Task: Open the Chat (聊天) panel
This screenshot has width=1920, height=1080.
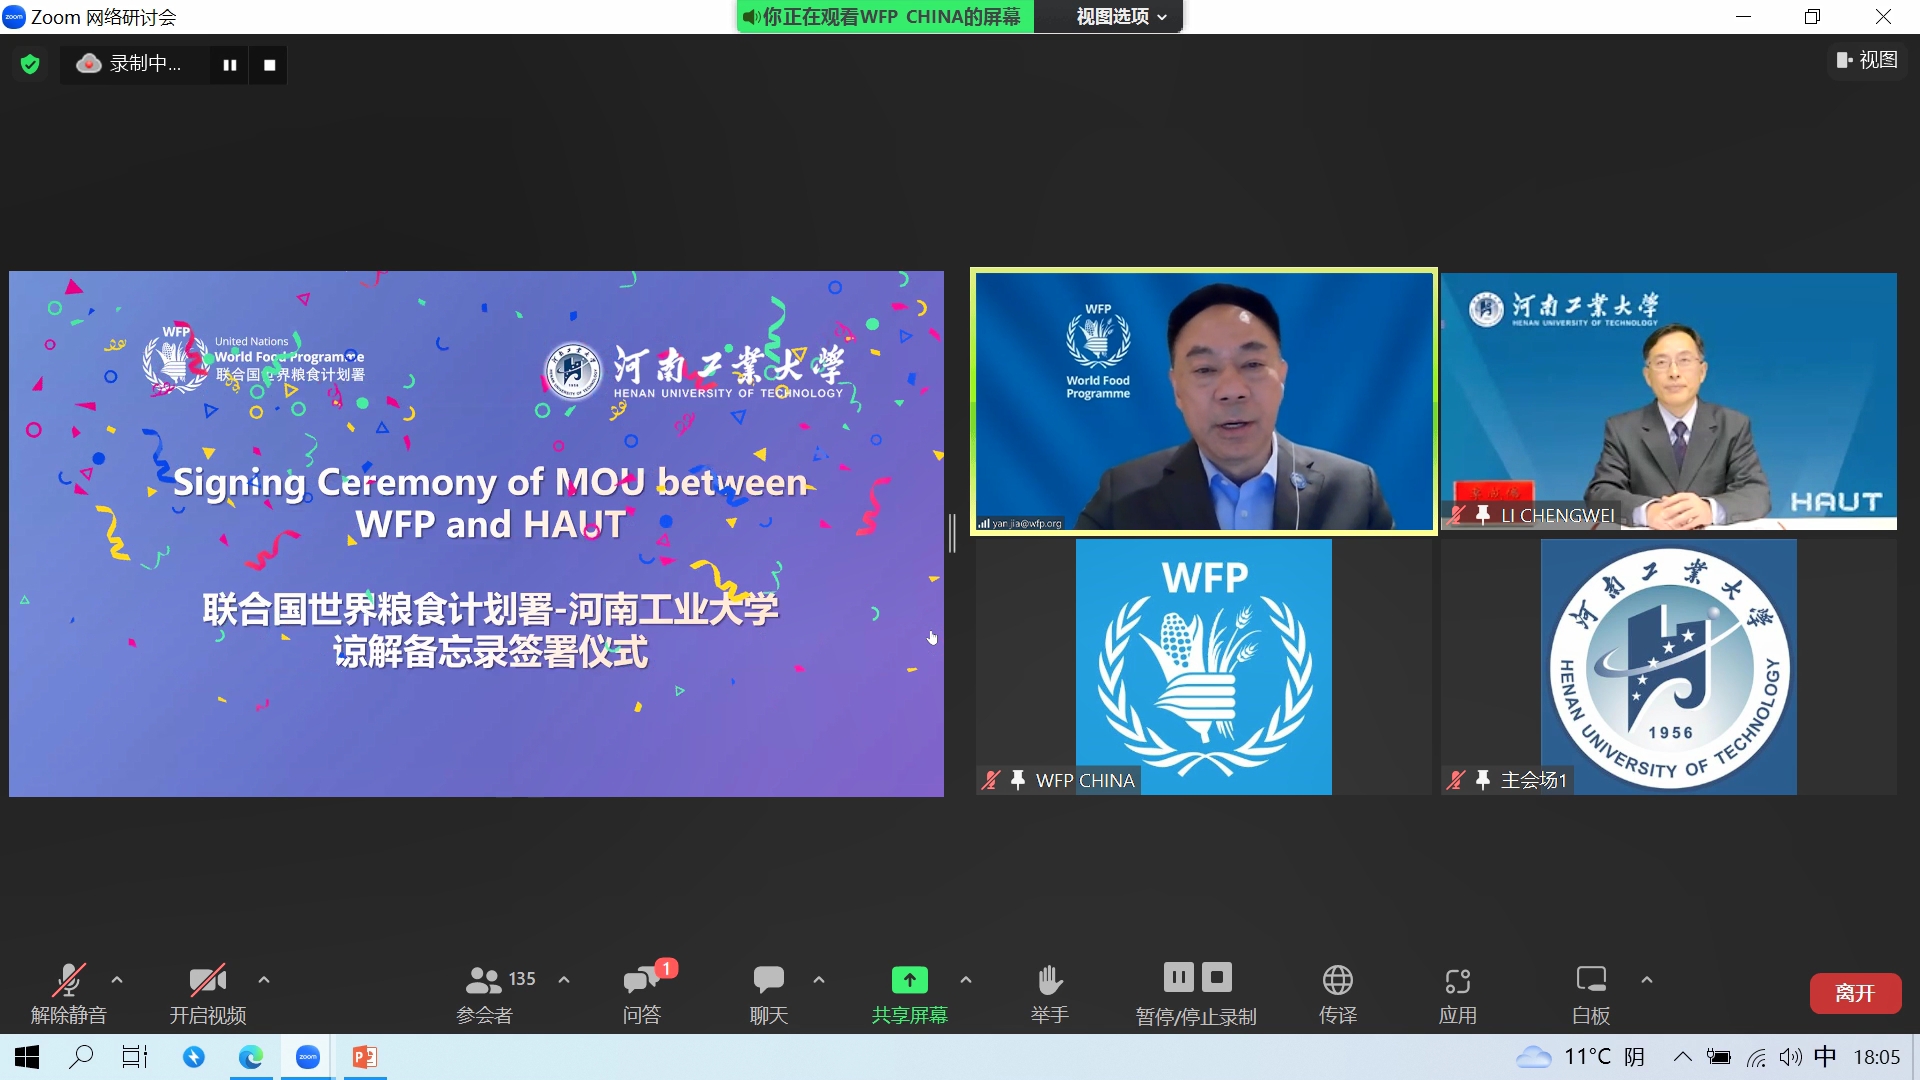Action: [x=768, y=982]
